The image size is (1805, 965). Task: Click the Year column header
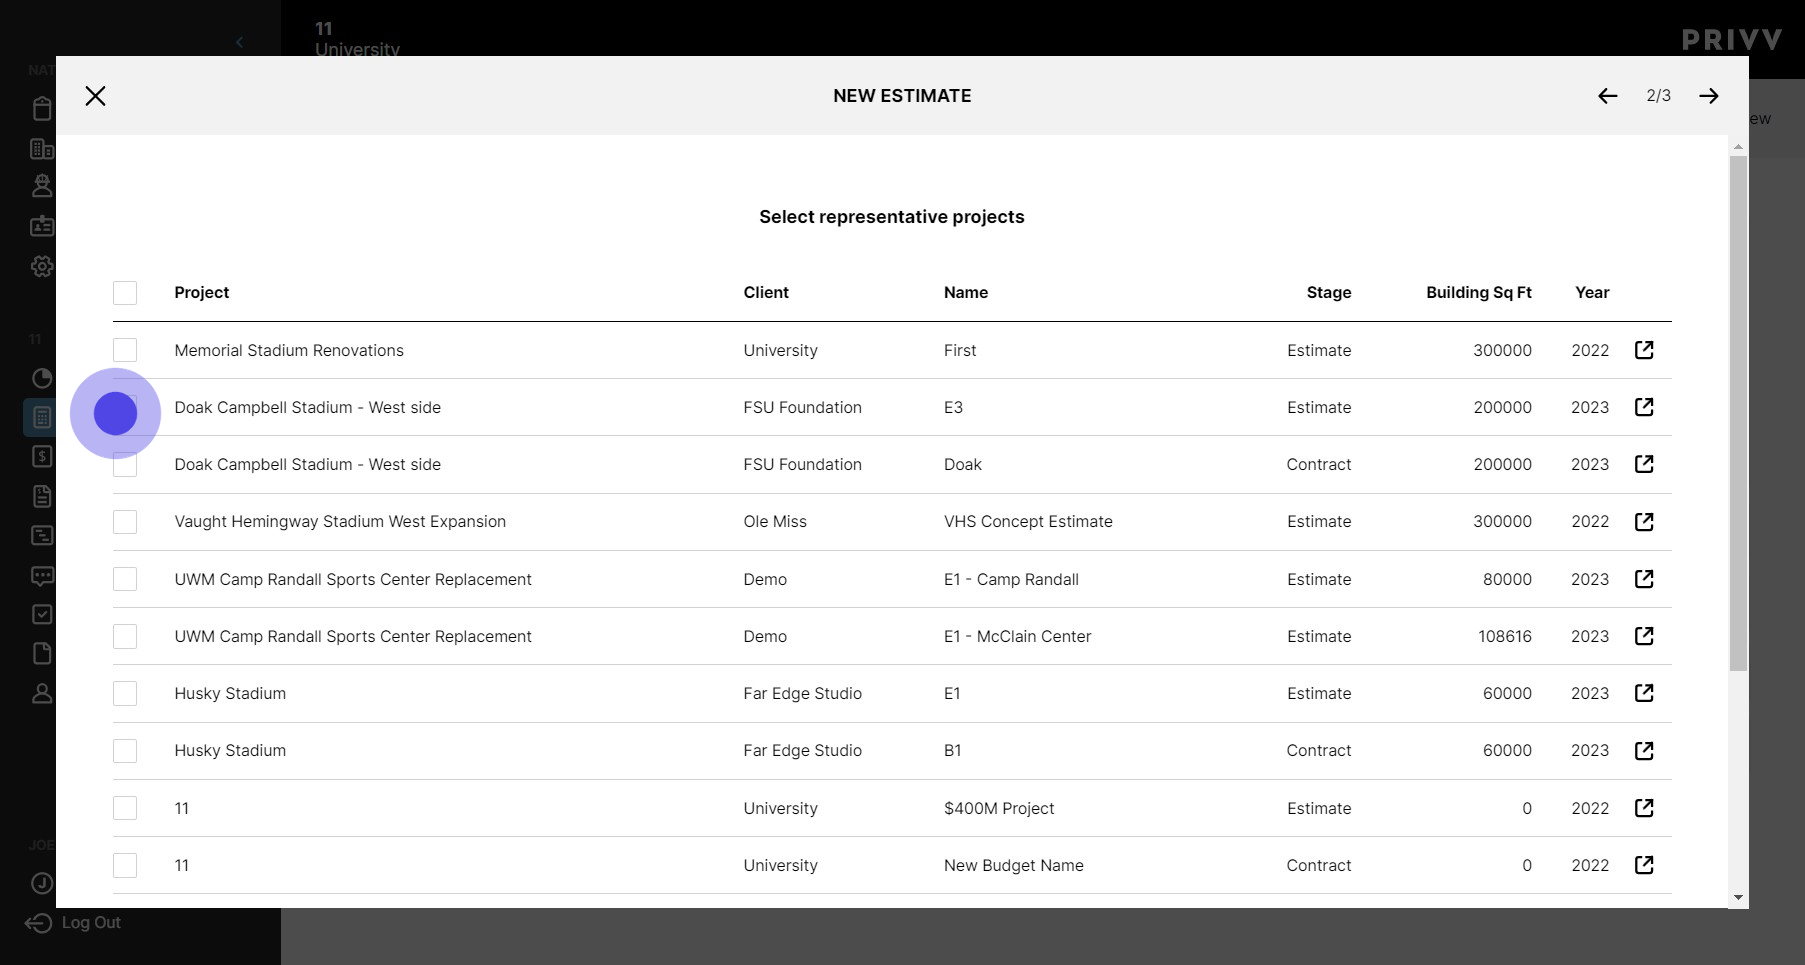pos(1592,292)
